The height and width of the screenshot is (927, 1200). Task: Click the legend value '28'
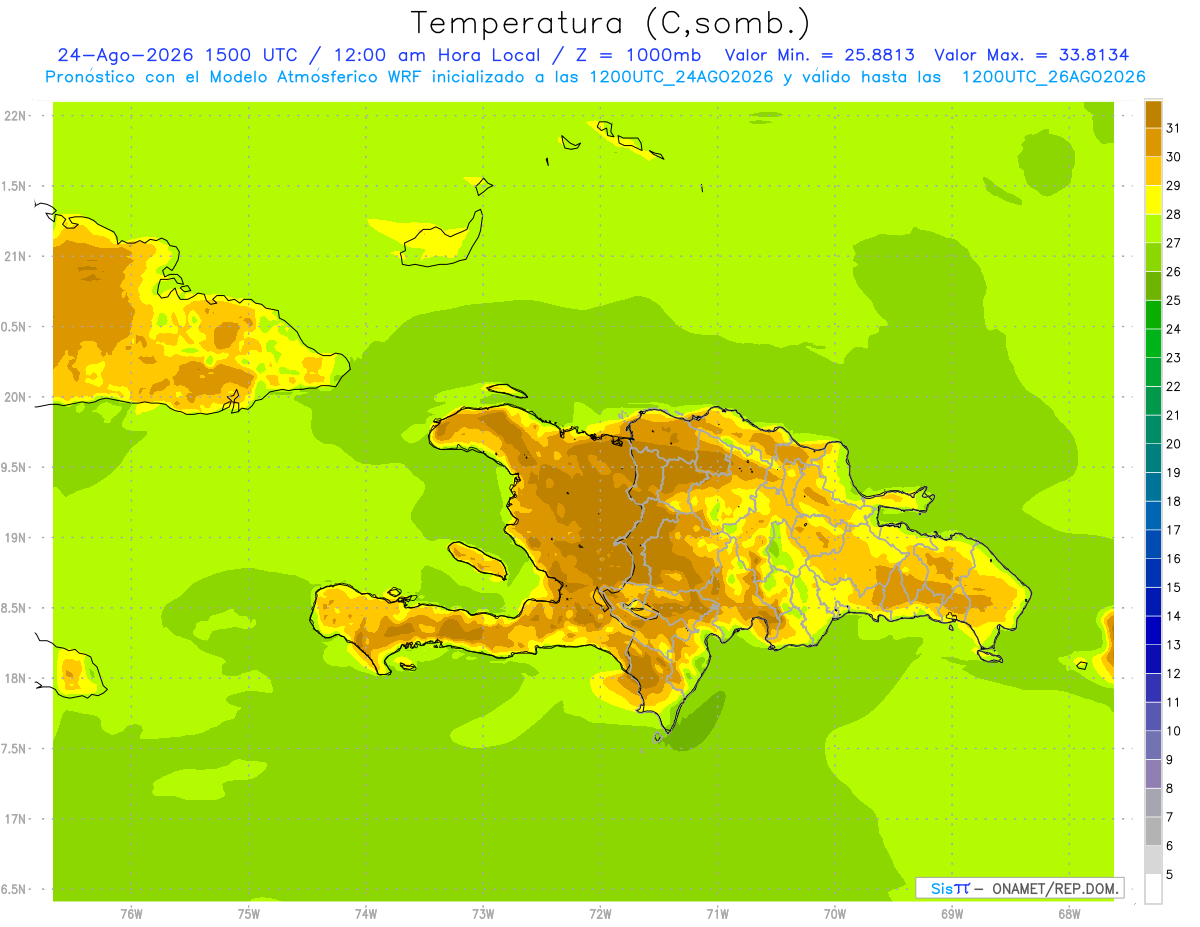pyautogui.click(x=1174, y=214)
